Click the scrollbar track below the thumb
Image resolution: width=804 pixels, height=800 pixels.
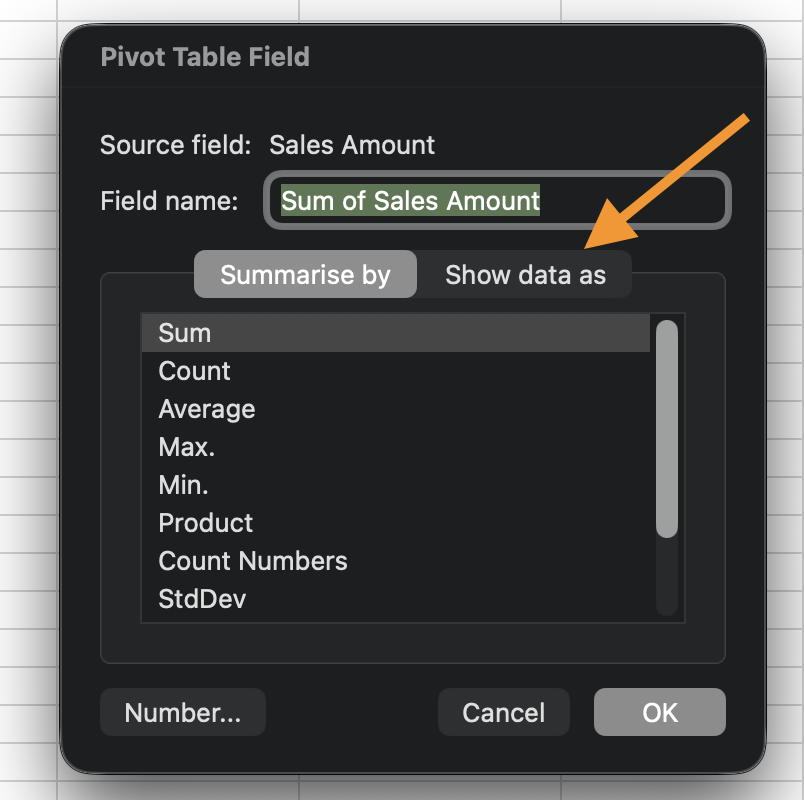666,580
